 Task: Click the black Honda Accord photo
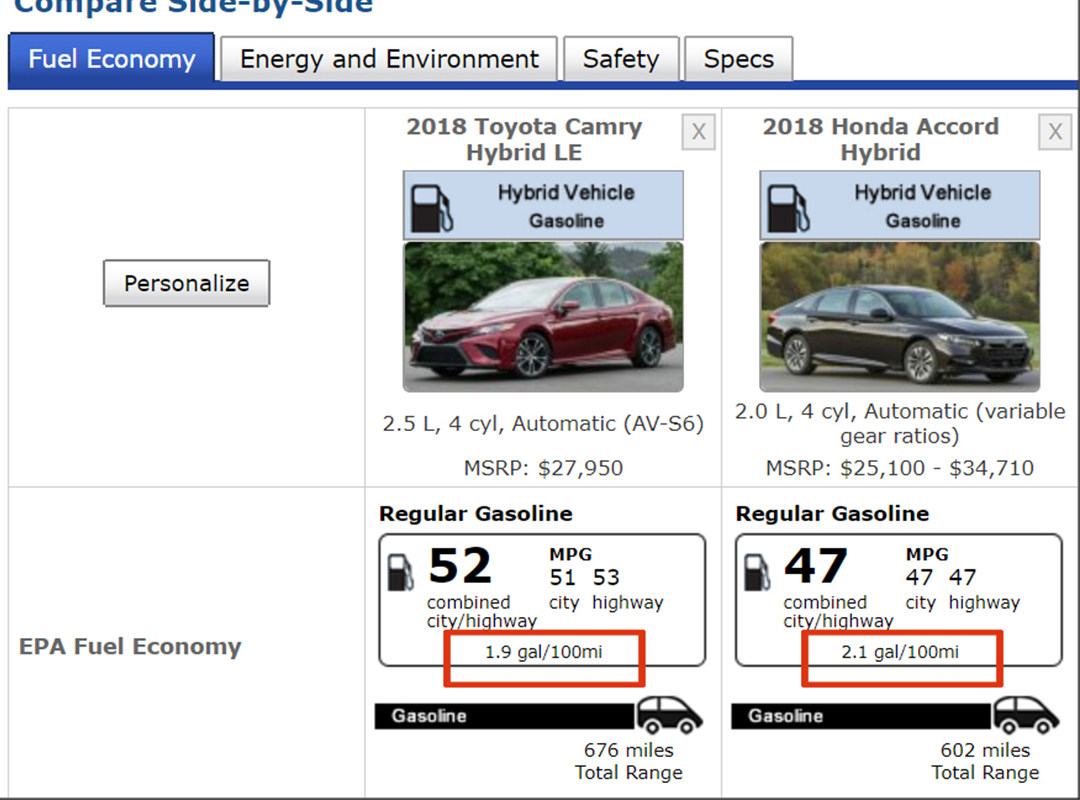coord(899,317)
